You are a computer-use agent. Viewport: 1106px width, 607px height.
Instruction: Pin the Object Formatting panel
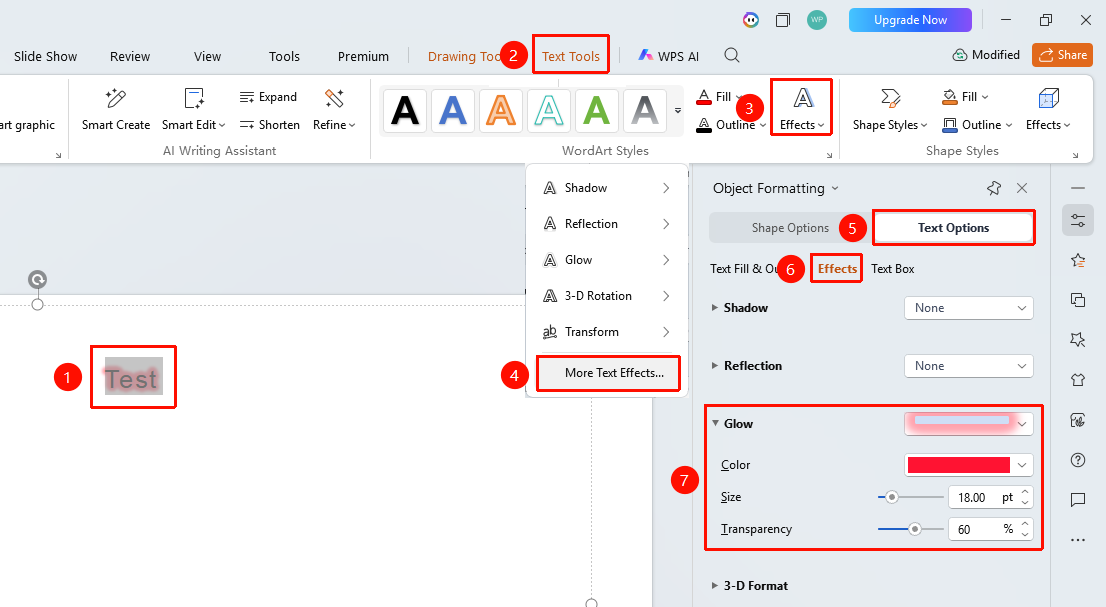click(994, 188)
